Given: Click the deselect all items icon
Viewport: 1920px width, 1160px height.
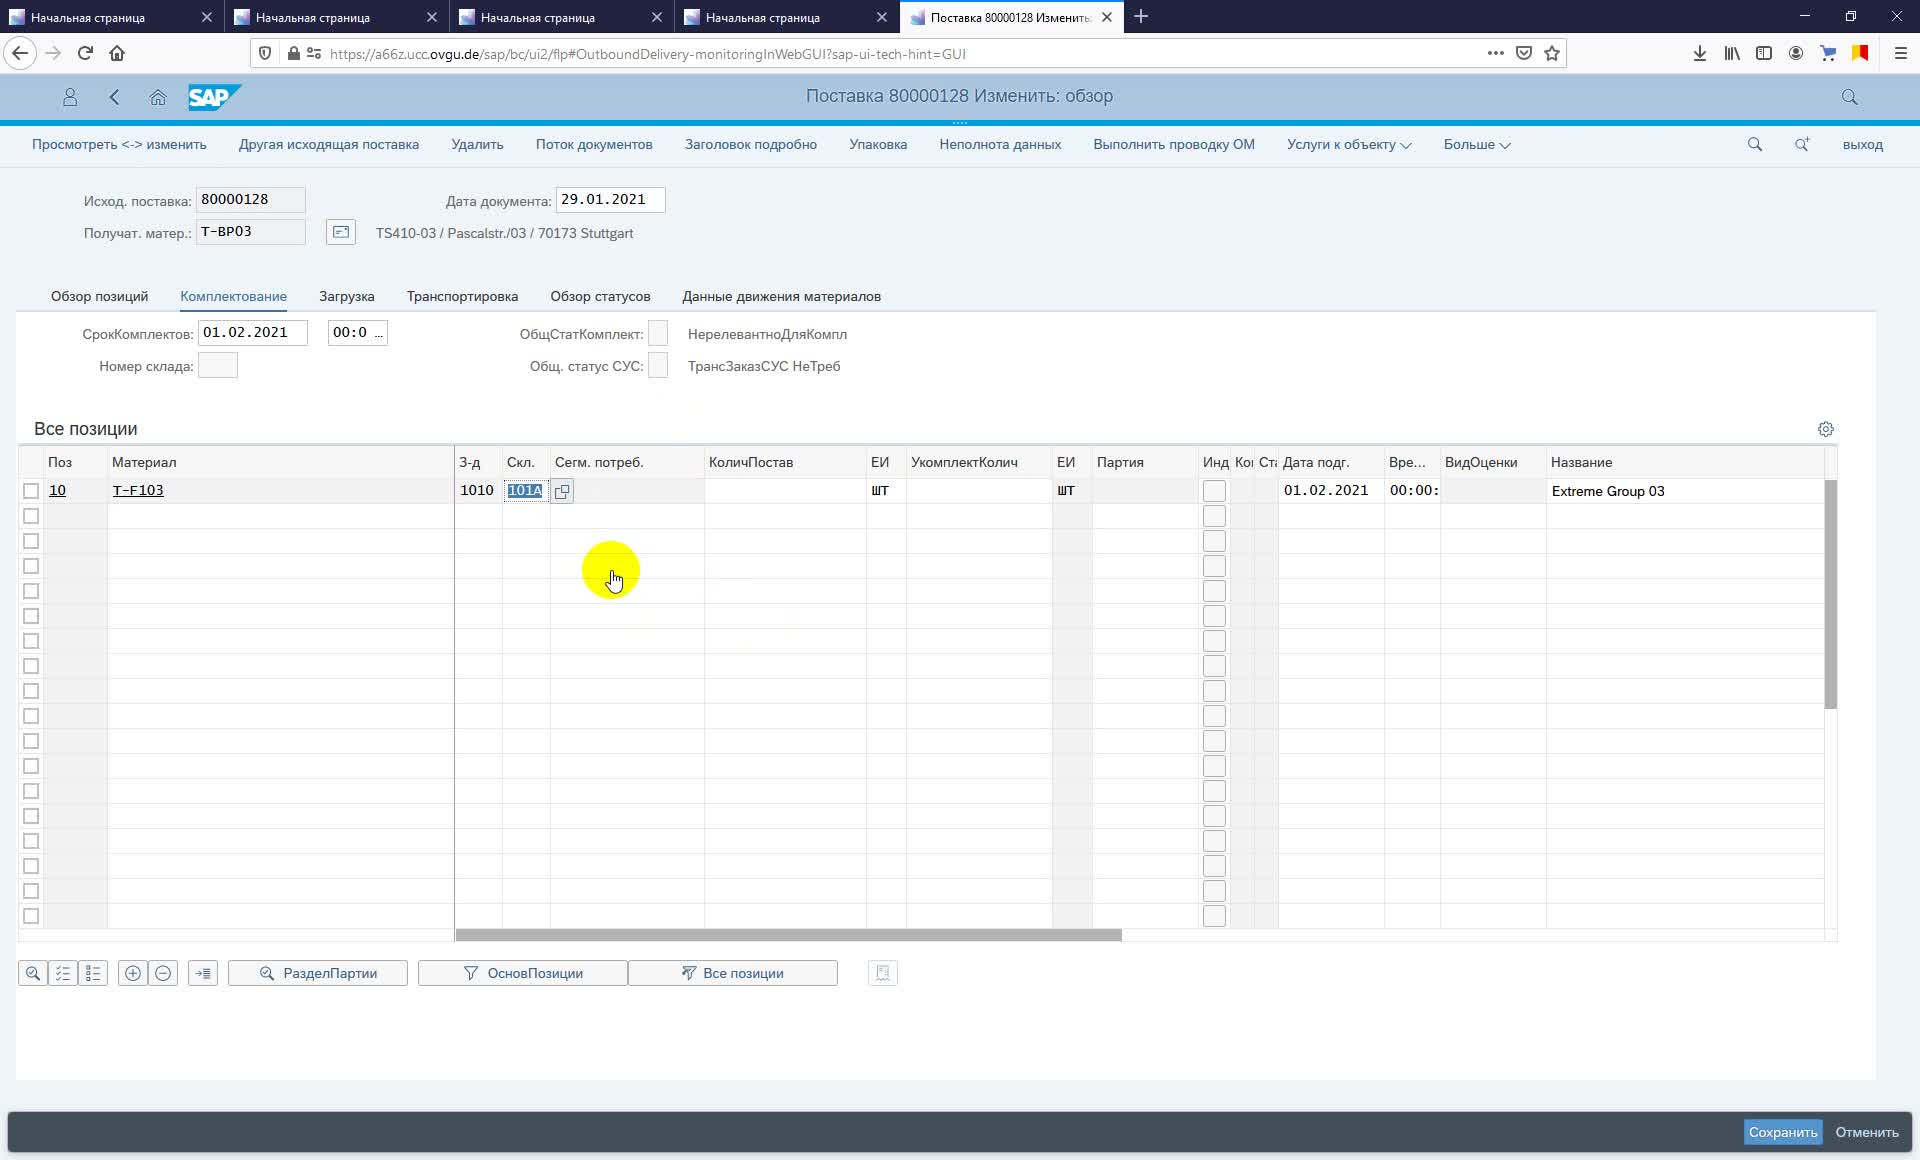Looking at the screenshot, I should click(x=93, y=973).
